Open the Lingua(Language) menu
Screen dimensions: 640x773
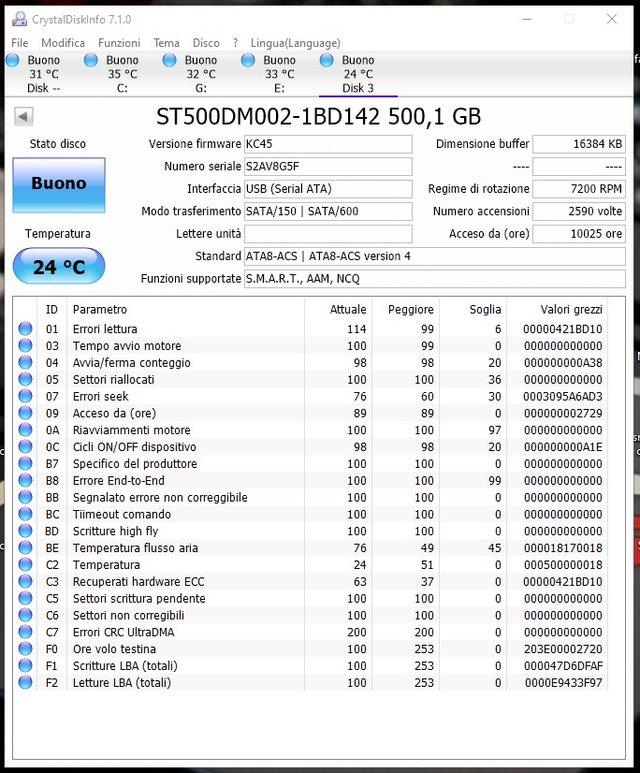click(295, 43)
